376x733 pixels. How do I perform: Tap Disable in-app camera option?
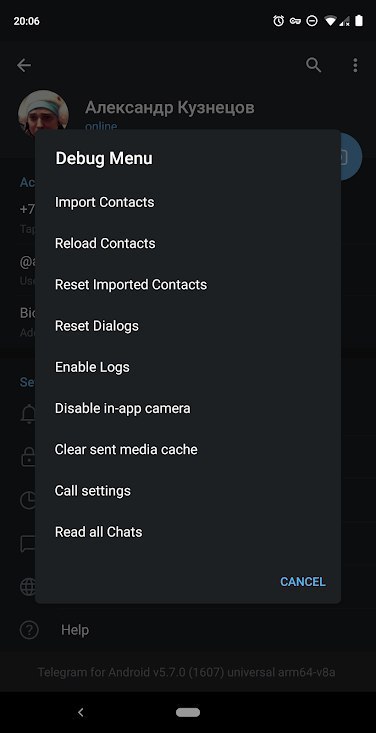188,408
